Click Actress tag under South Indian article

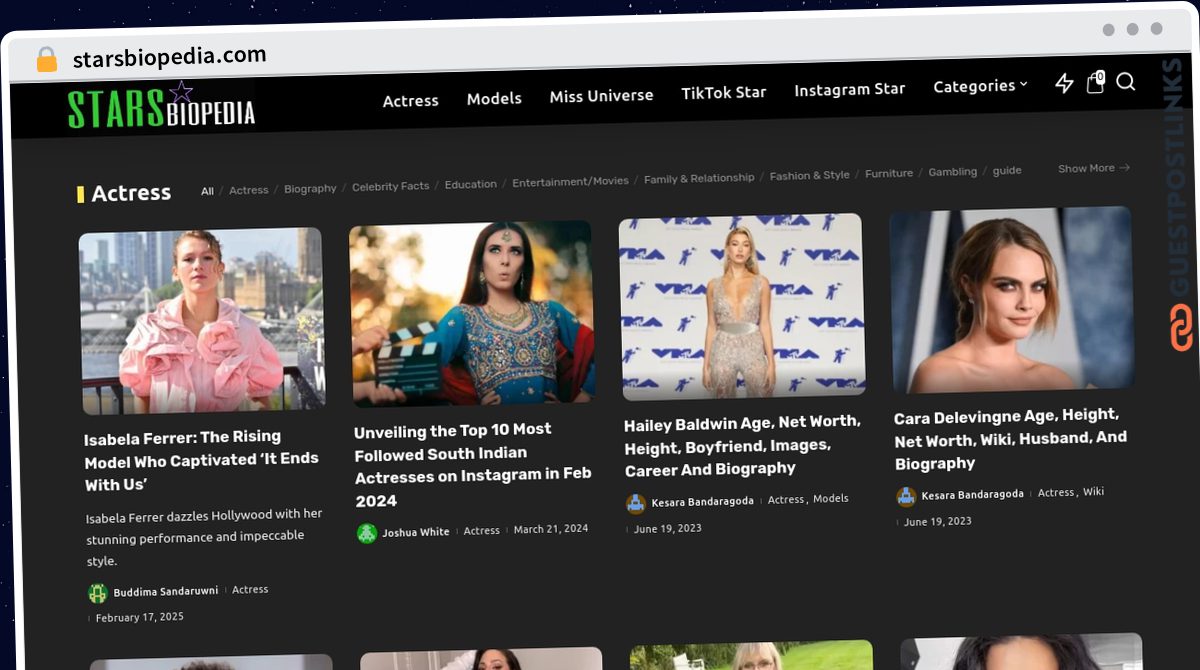tap(482, 530)
